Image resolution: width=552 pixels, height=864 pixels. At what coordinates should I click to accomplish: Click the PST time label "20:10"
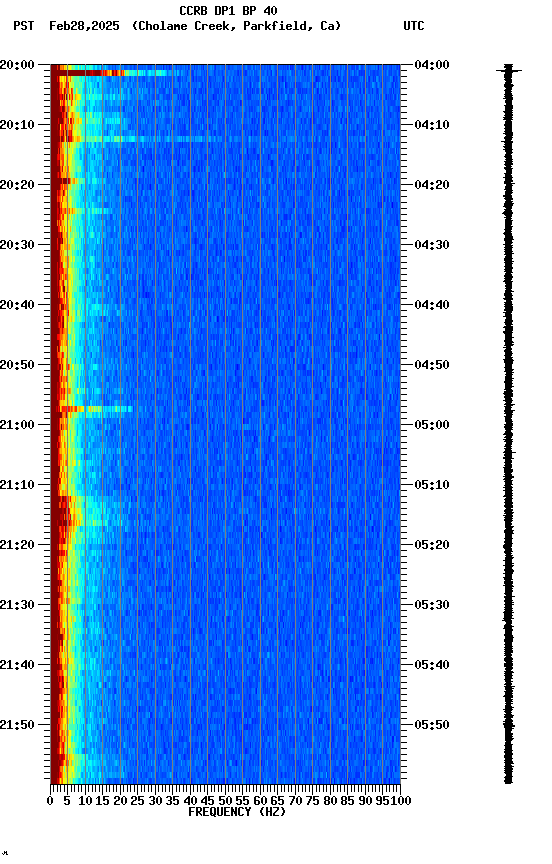(17, 125)
